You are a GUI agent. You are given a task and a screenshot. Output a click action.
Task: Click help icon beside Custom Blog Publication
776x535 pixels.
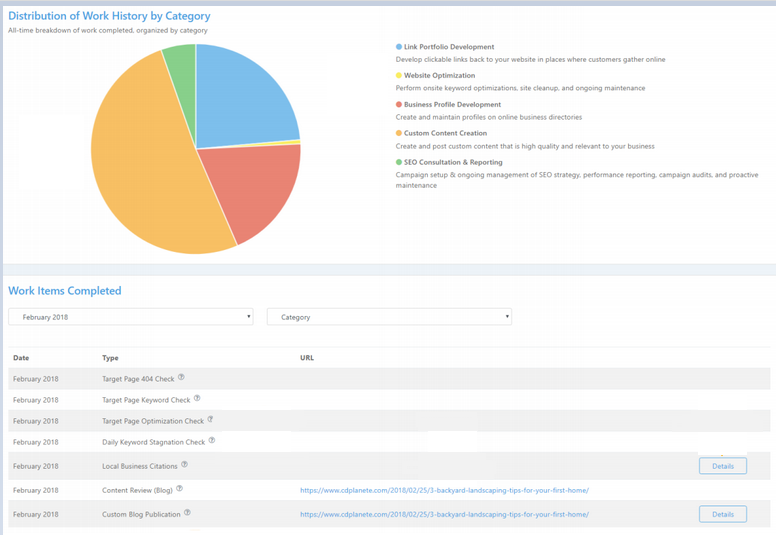coord(187,513)
